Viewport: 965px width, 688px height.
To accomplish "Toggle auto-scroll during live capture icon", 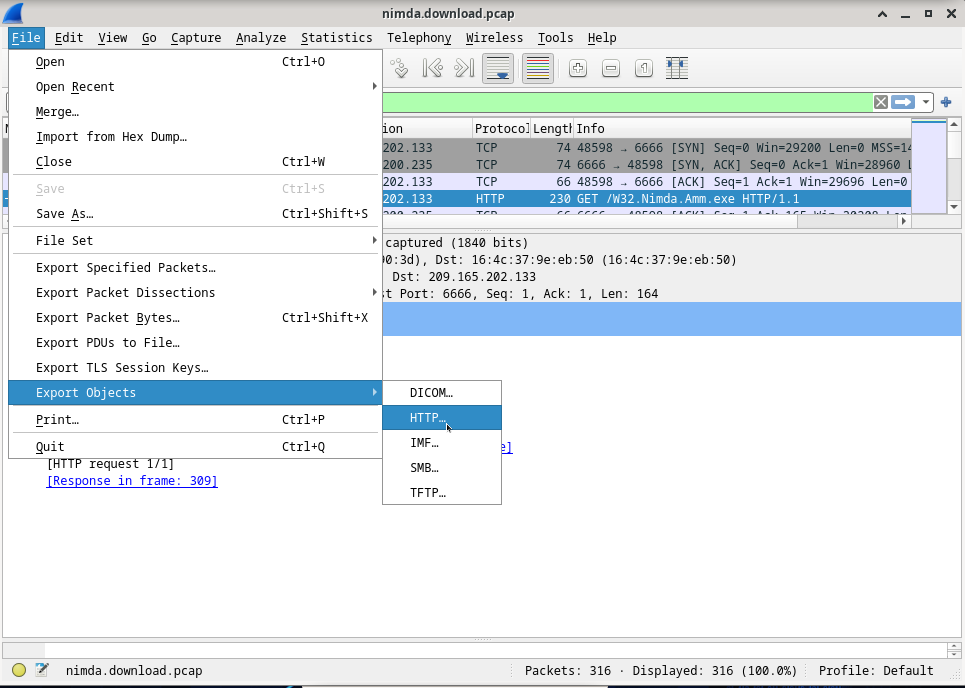I will click(498, 68).
